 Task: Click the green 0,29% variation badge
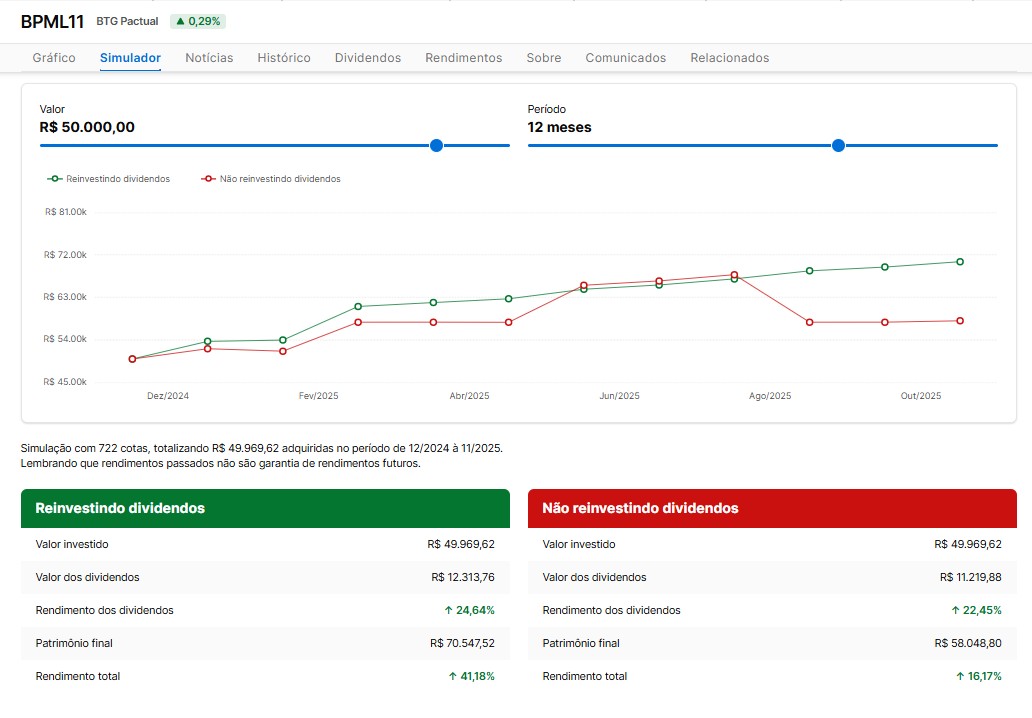(x=199, y=21)
